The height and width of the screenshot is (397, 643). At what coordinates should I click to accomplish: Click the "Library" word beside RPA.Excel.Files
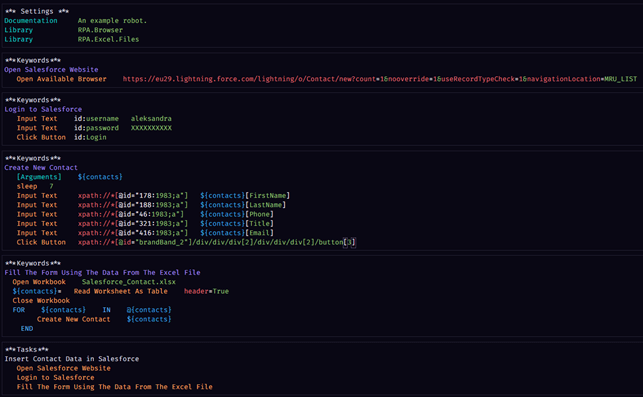coord(18,39)
